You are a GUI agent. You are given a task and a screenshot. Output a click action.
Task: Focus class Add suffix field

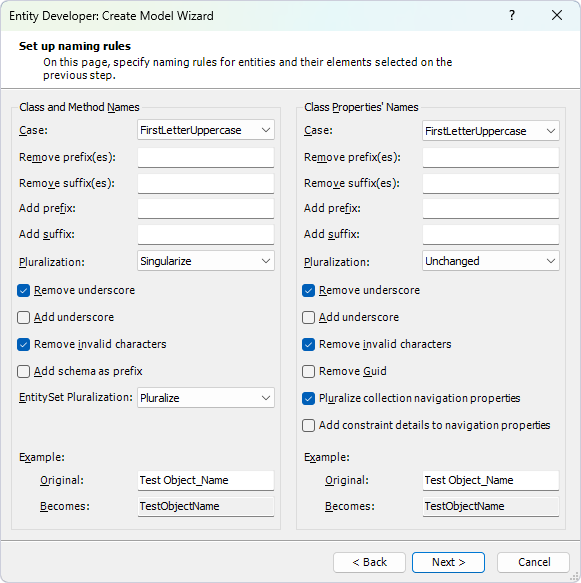pos(206,235)
